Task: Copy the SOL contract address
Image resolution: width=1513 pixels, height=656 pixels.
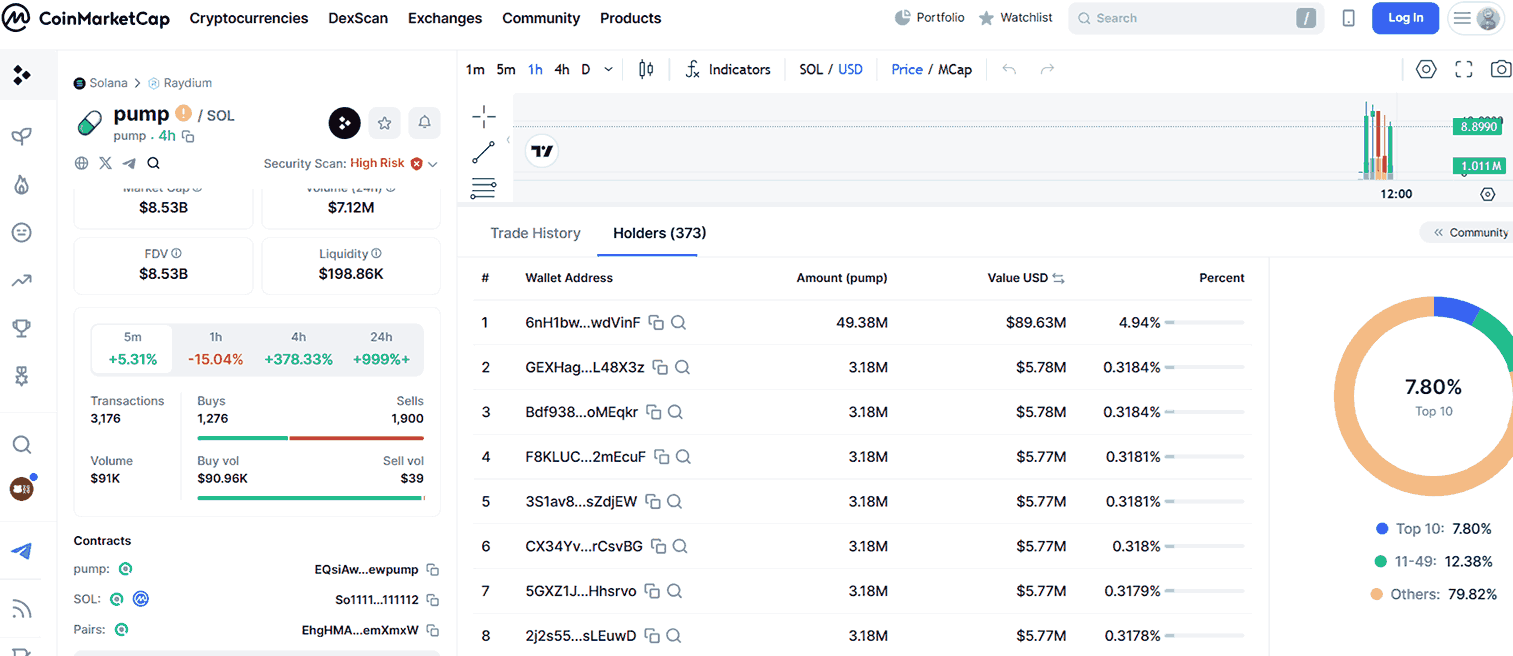Action: point(433,600)
